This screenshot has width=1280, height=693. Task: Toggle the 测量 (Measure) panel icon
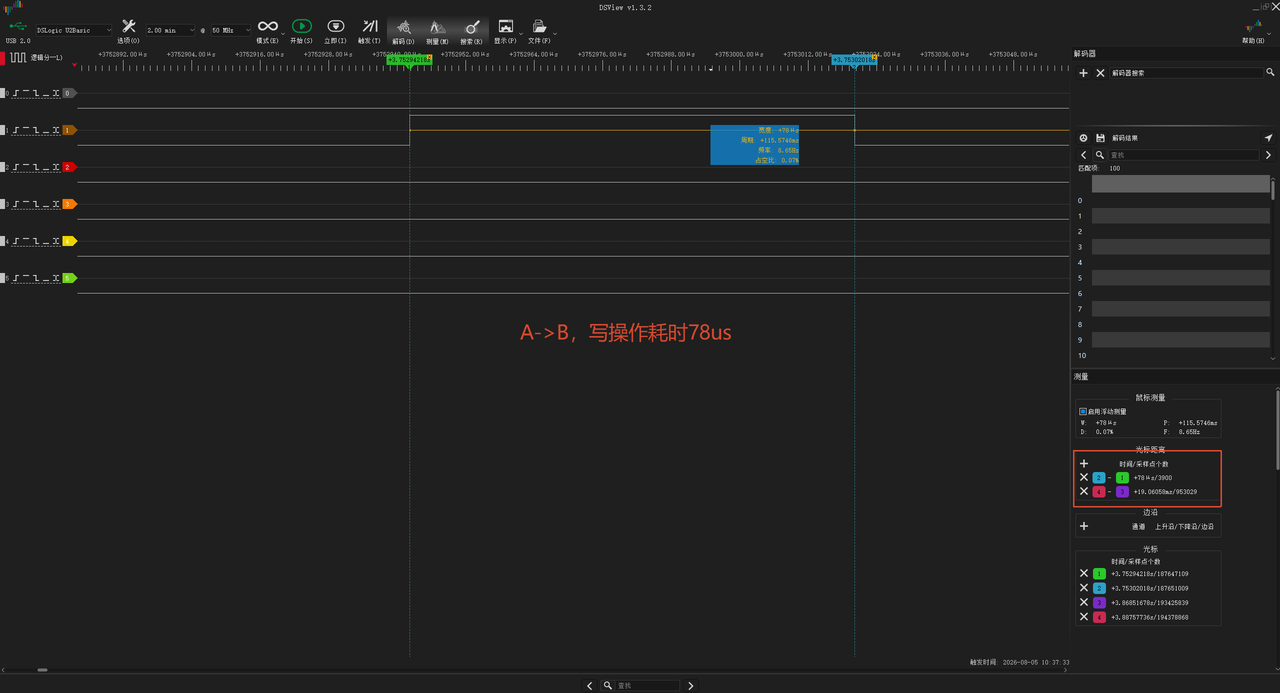tap(437, 26)
